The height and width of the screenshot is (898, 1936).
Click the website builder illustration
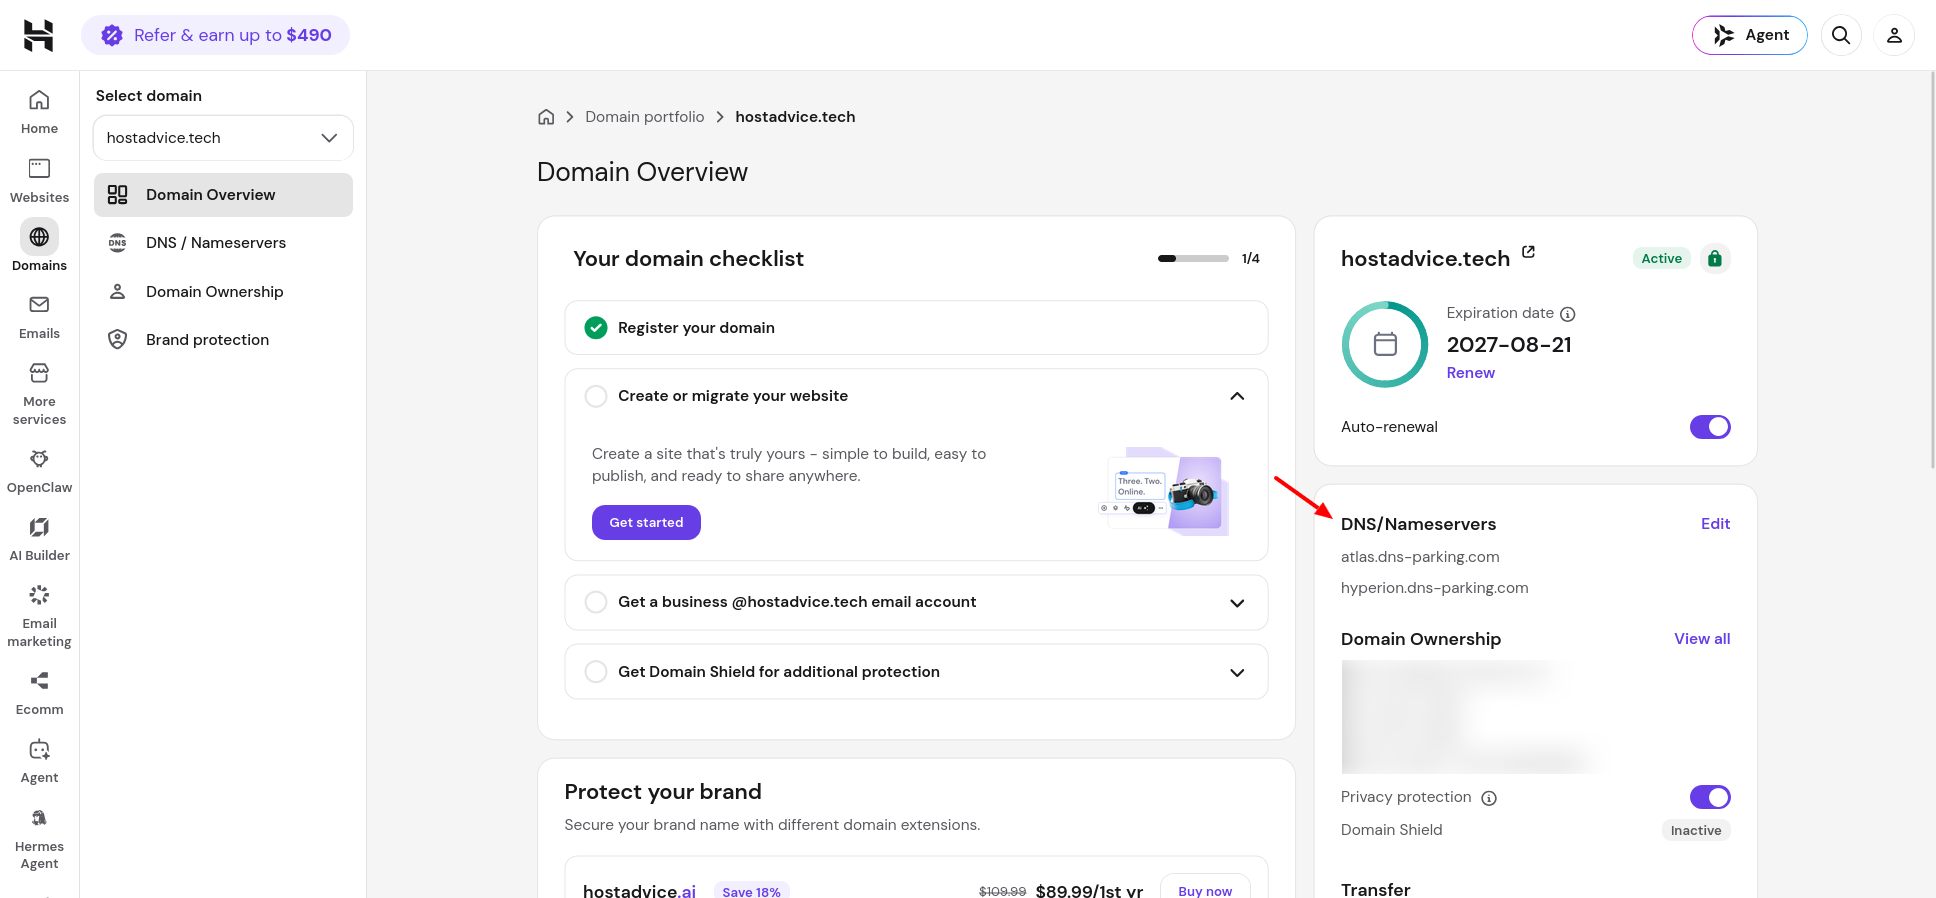tap(1165, 492)
